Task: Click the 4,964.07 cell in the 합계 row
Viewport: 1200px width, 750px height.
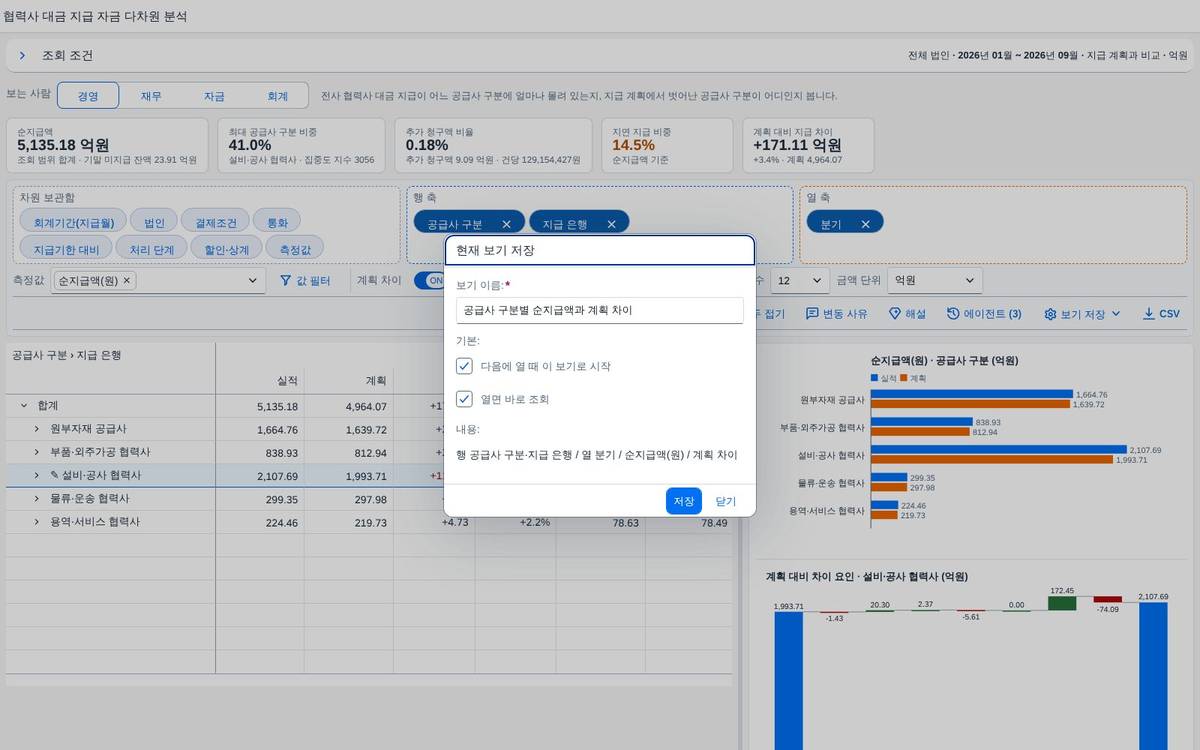Action: coord(349,406)
